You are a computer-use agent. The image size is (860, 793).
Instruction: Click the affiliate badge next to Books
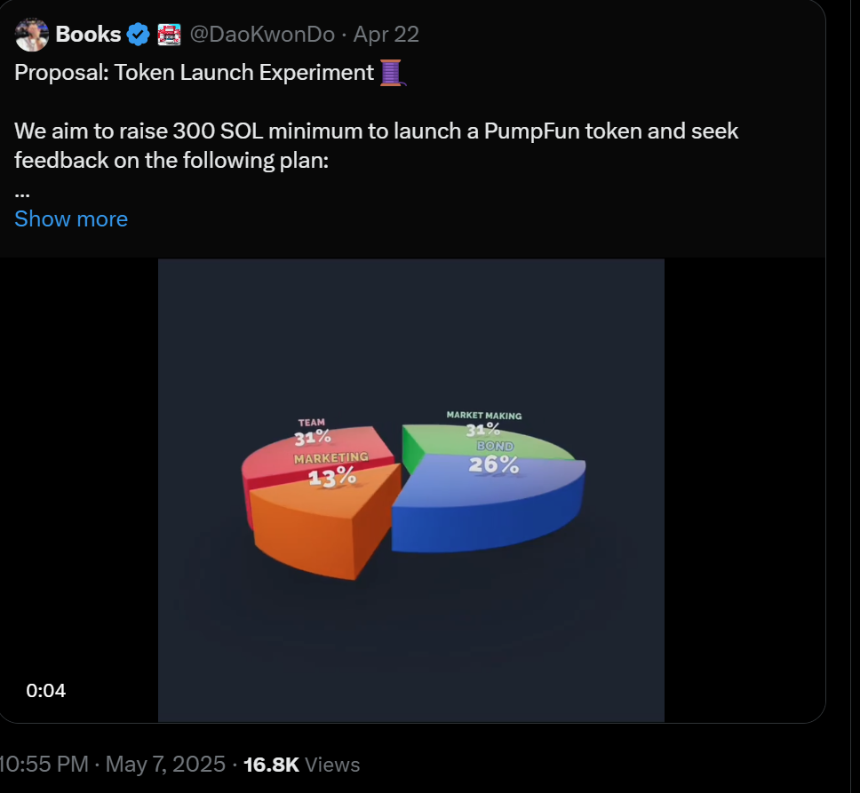169,35
